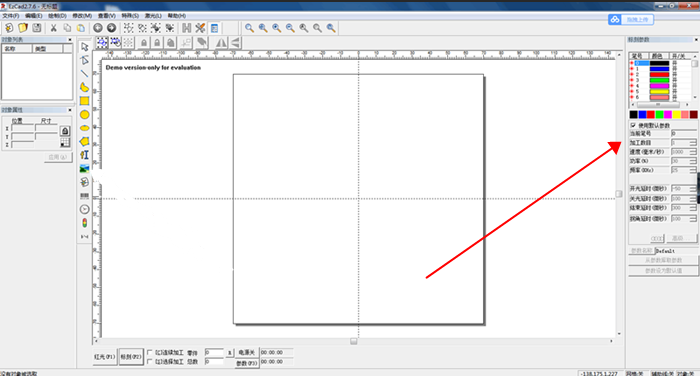Toggle the 使用默认参数 checkbox
Image resolution: width=700 pixels, height=376 pixels.
(633, 125)
